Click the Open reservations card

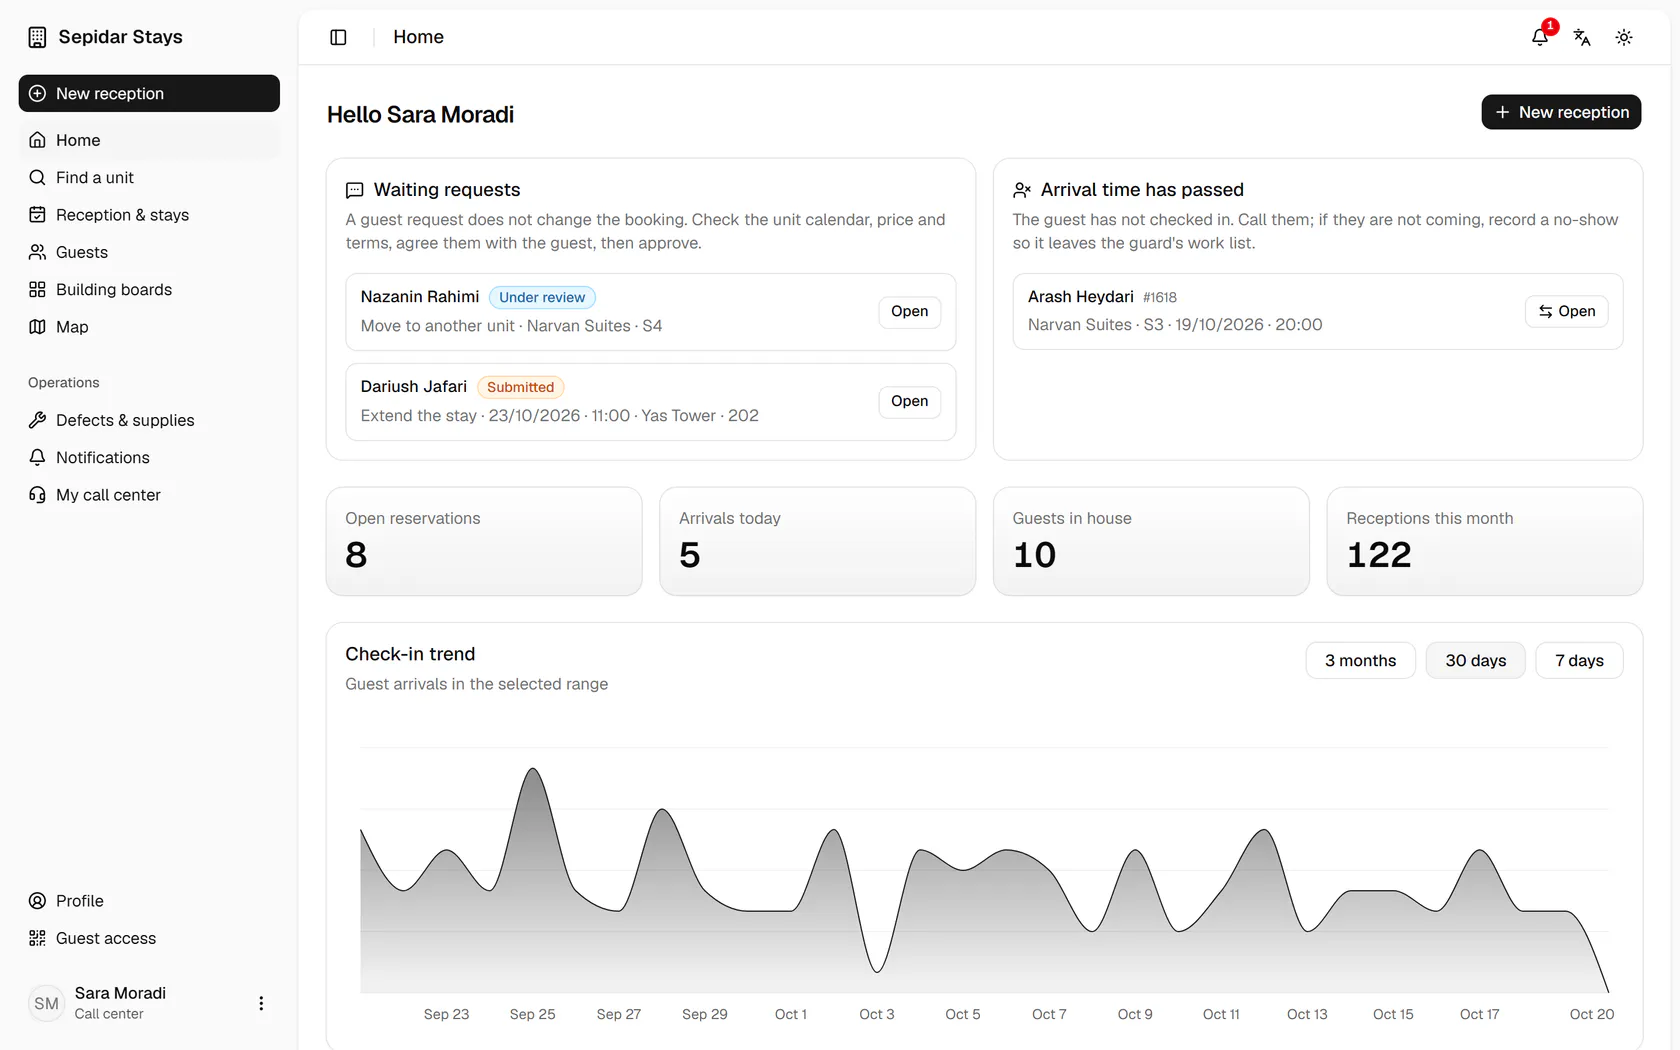[x=484, y=541]
